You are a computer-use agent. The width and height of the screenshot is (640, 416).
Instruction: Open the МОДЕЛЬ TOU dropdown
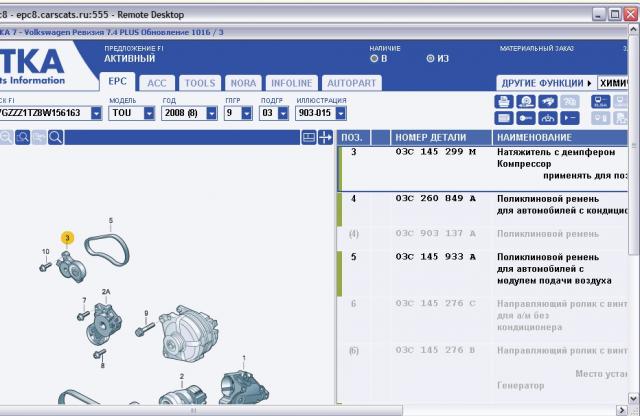click(149, 113)
